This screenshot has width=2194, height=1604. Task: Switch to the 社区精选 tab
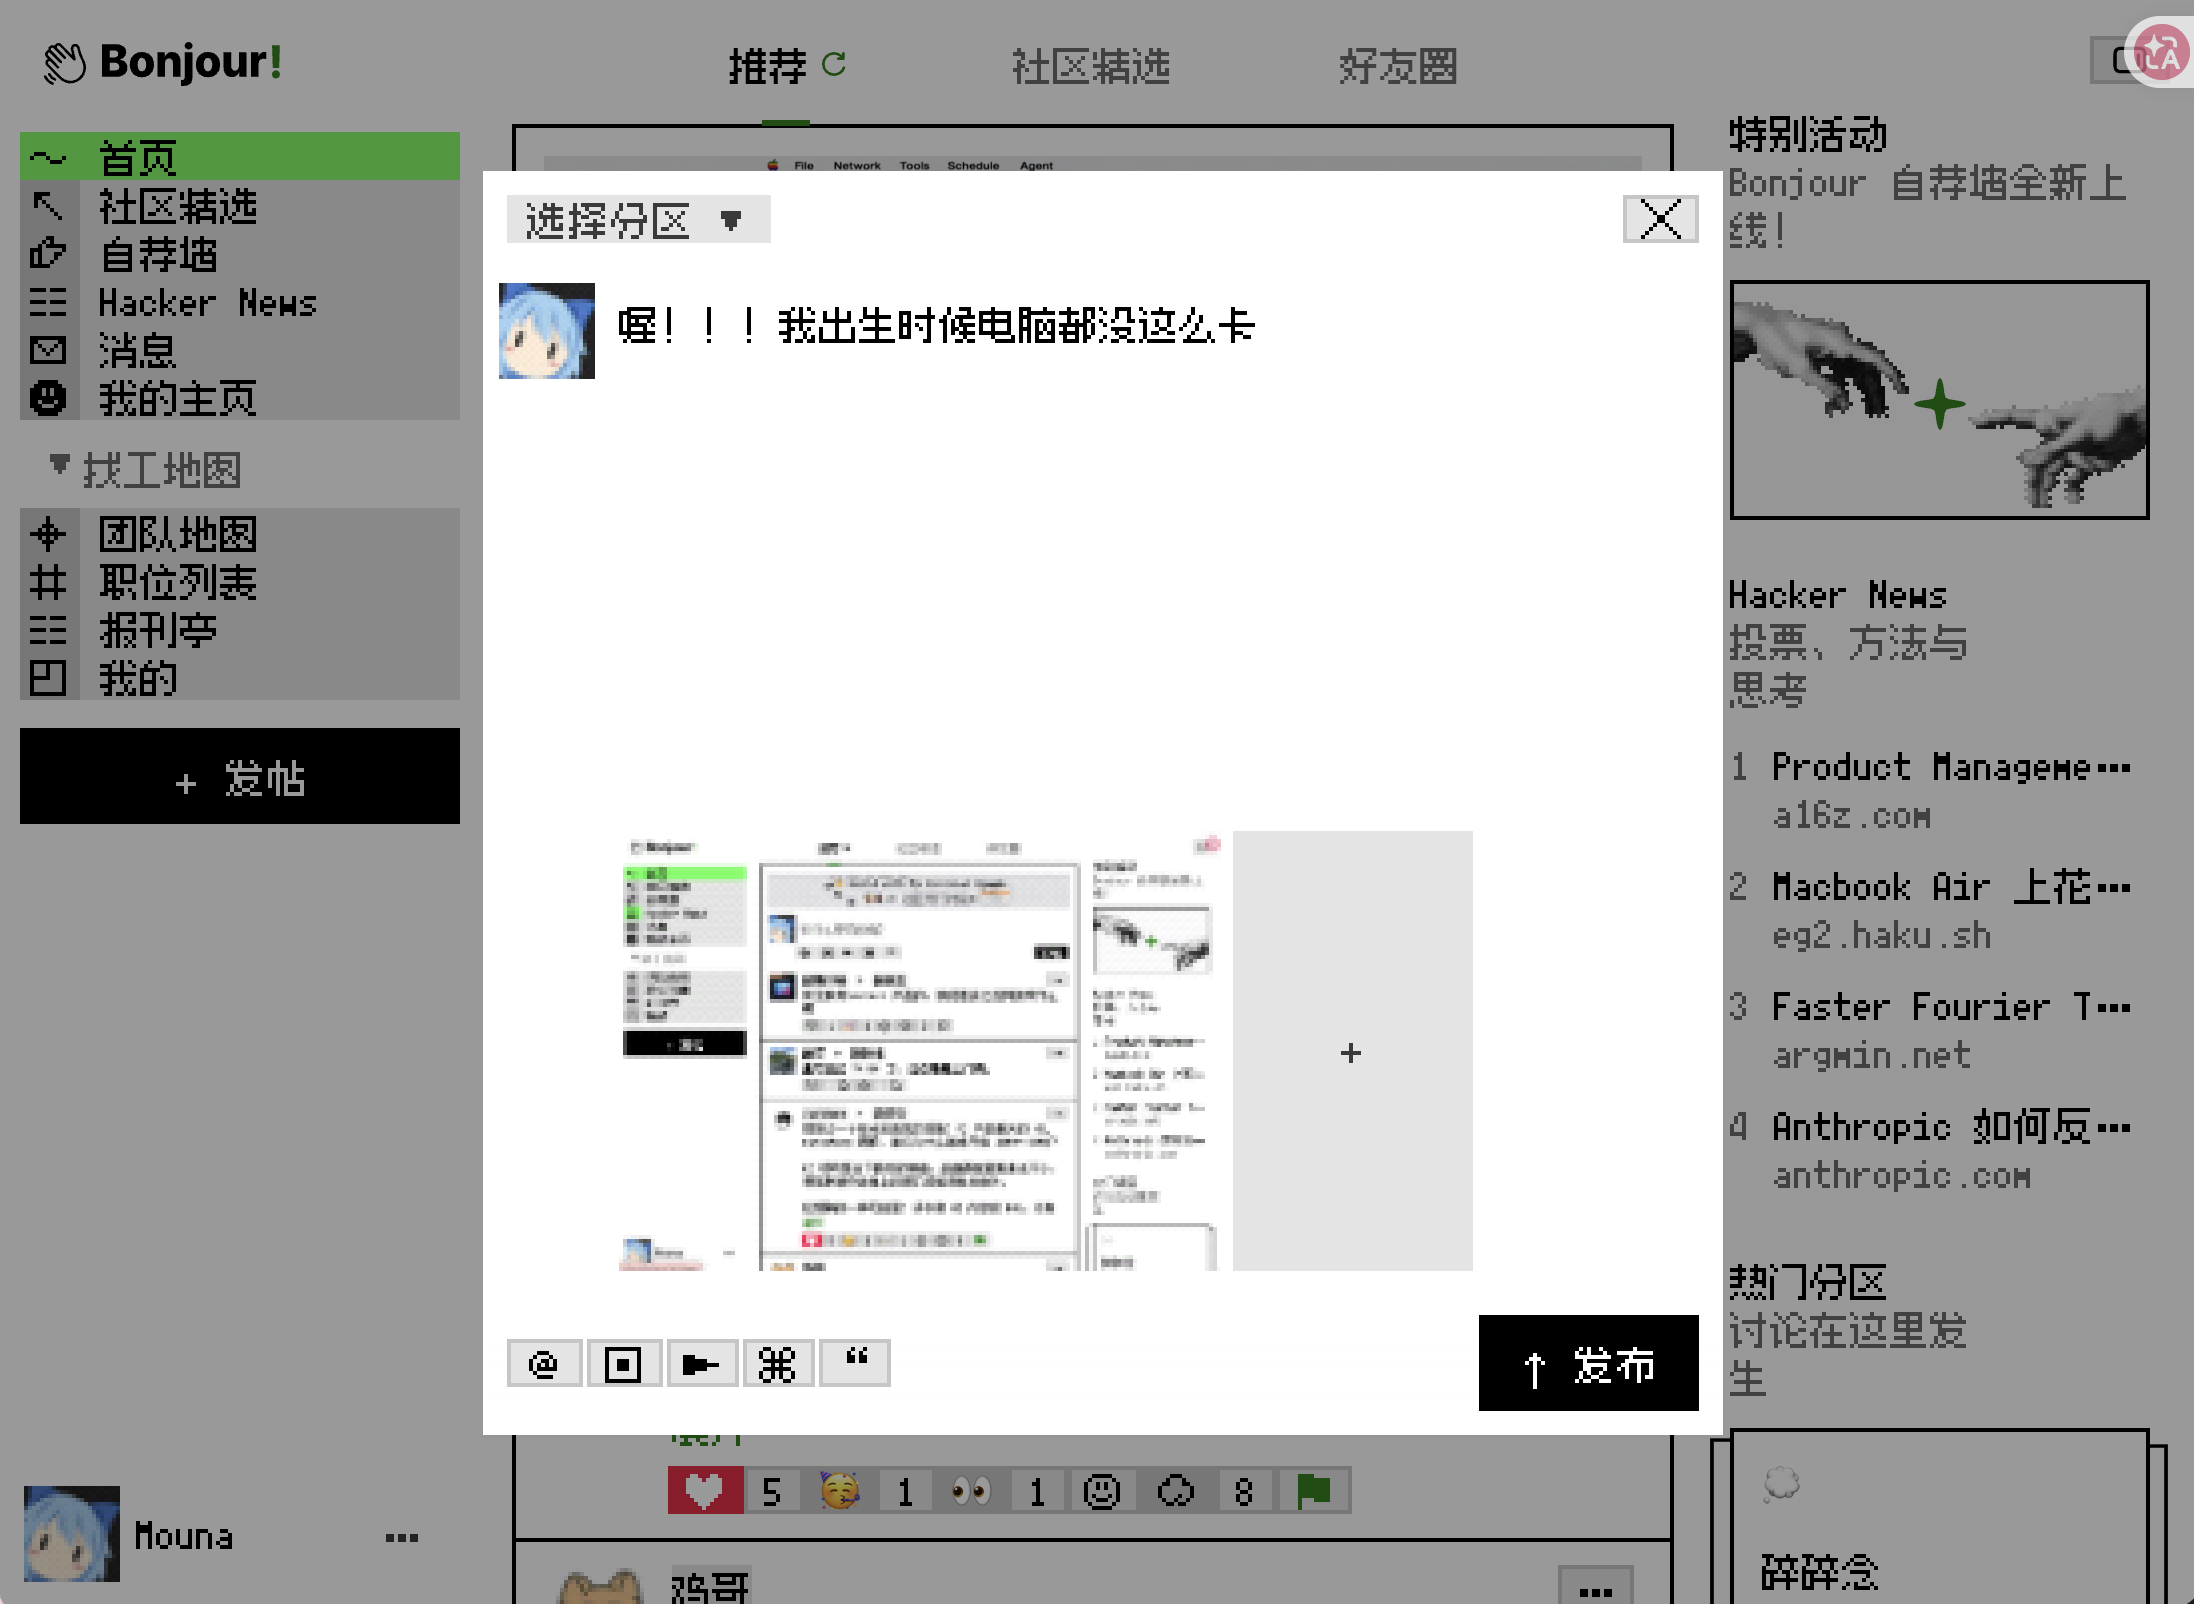click(1091, 66)
